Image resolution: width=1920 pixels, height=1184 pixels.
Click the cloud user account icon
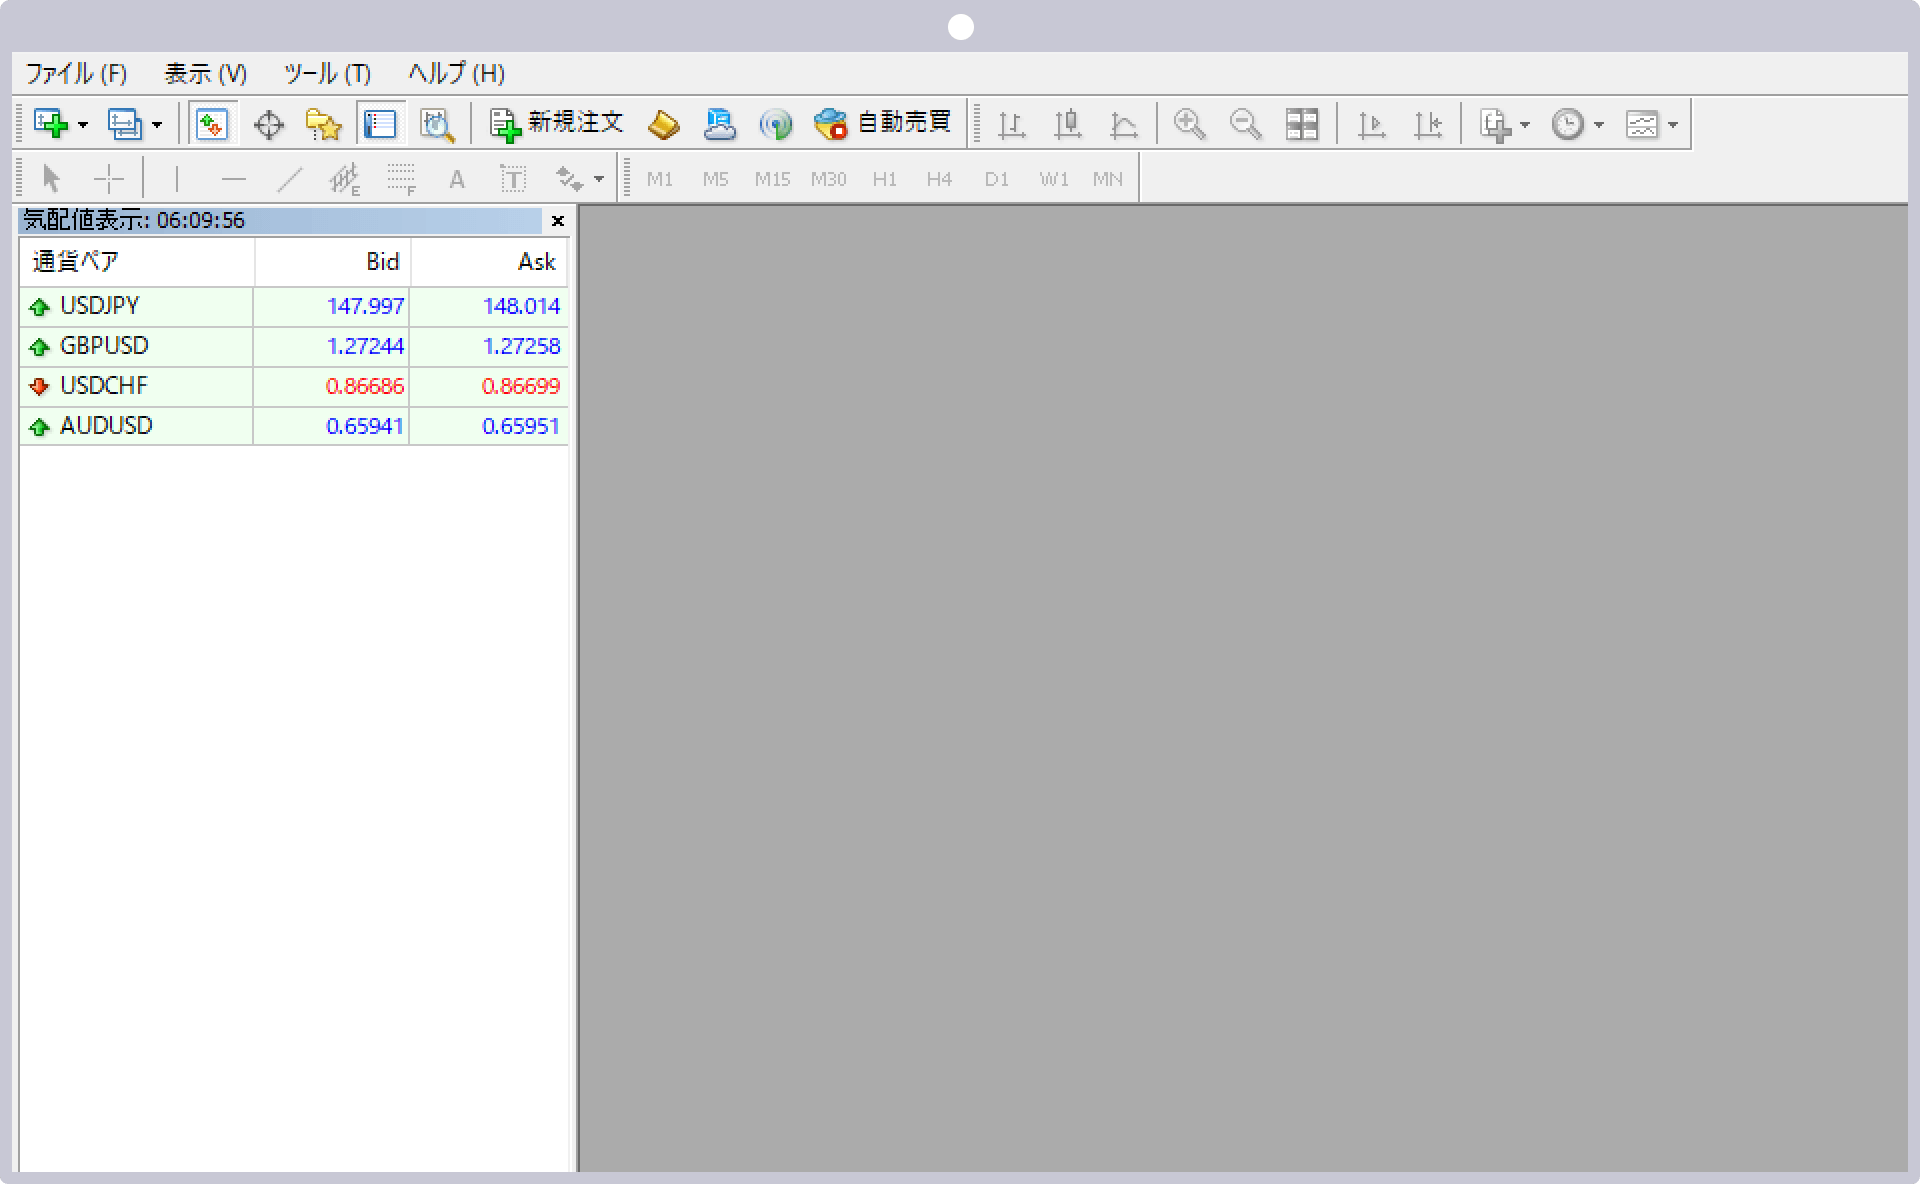[720, 124]
